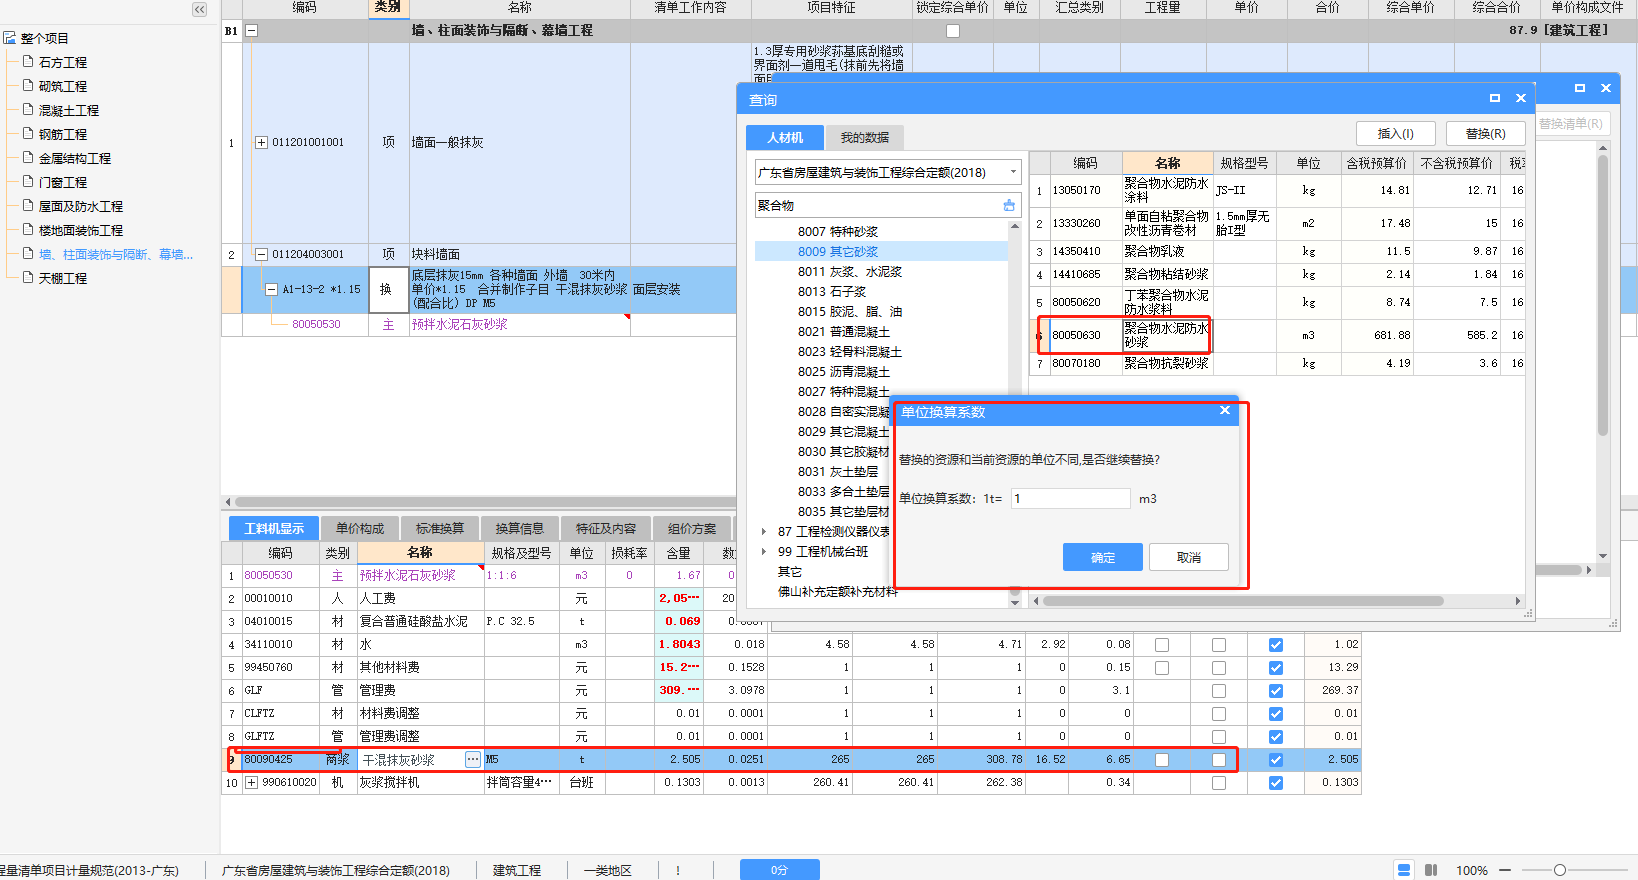Open the 标准换算 tab
This screenshot has width=1638, height=880.
tap(440, 528)
